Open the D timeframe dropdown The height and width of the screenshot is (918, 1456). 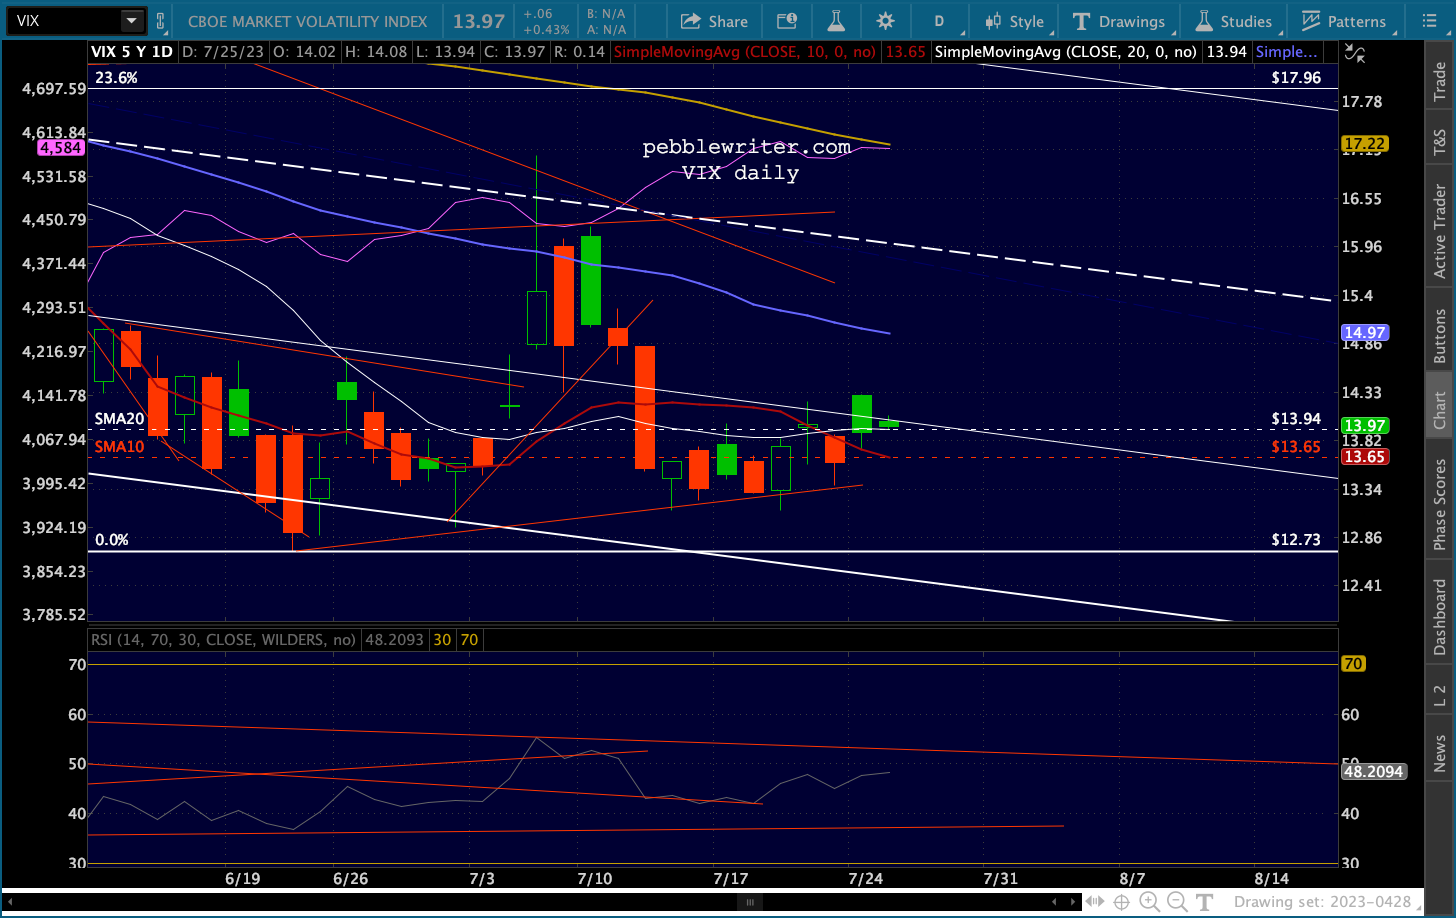(939, 21)
